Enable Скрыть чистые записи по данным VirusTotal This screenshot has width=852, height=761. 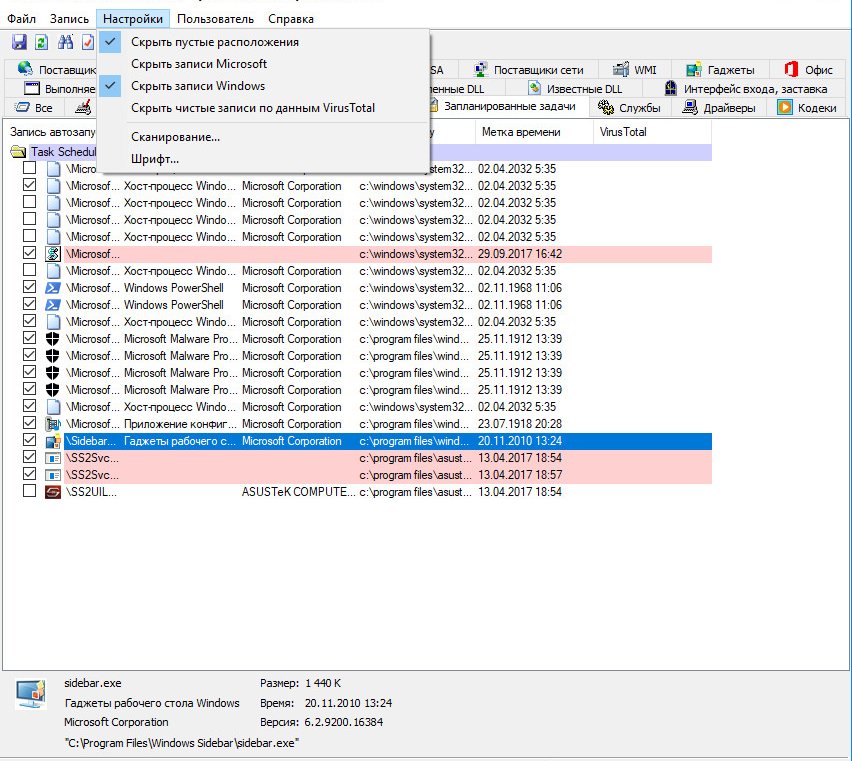tap(264, 108)
